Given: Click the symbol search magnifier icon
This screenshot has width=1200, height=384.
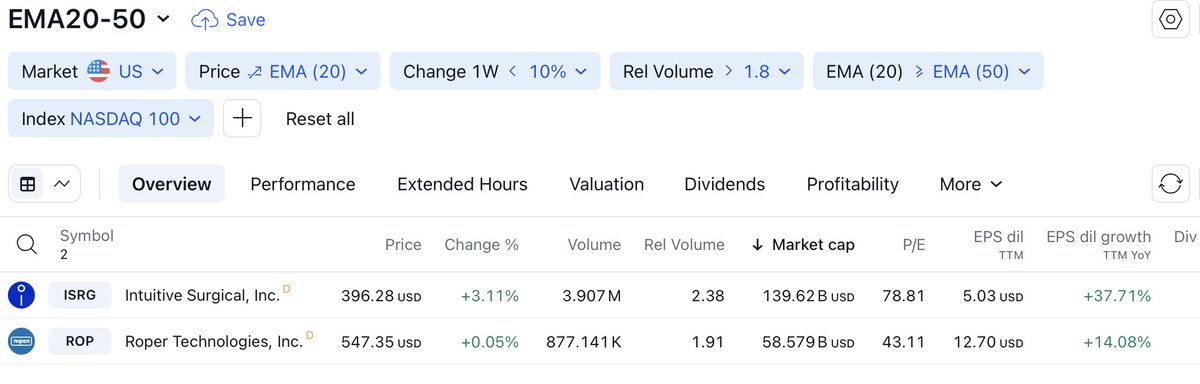Looking at the screenshot, I should pyautogui.click(x=27, y=244).
